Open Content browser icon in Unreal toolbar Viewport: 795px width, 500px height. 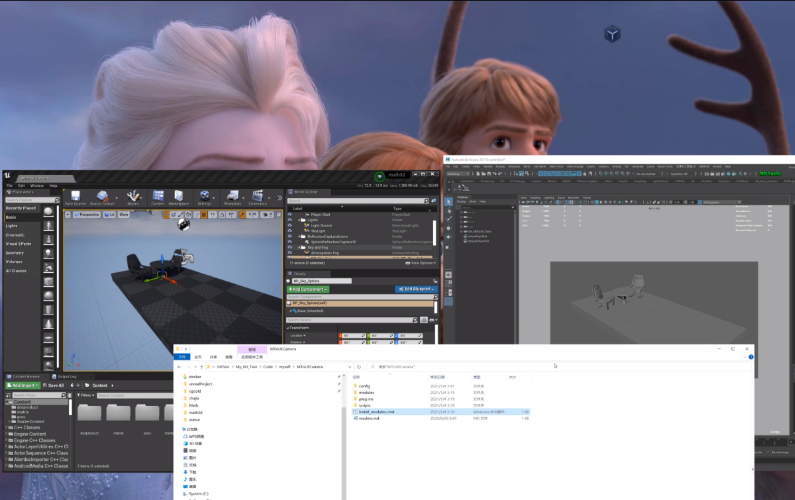158,197
